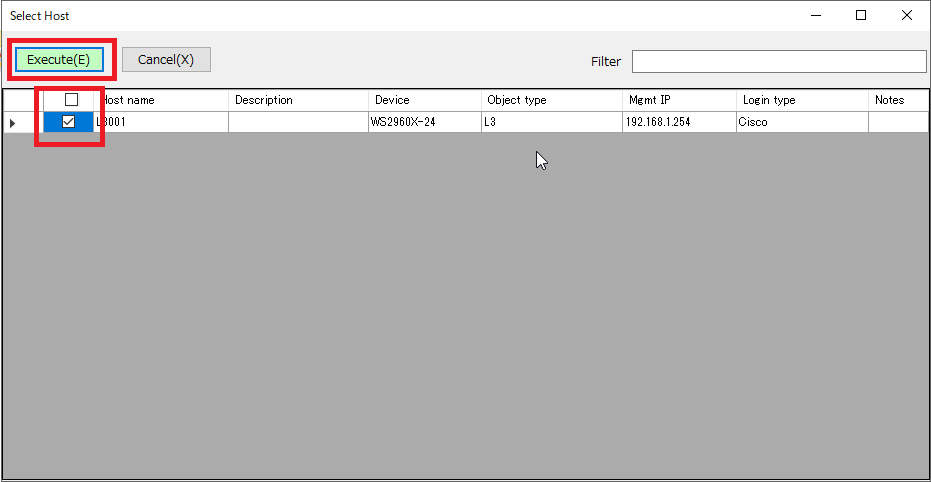Sort by Host name column header
This screenshot has height=482, width=931.
(160, 100)
